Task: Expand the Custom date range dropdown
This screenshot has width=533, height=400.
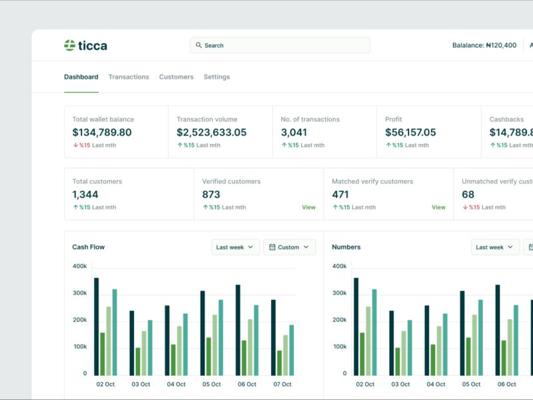Action: (289, 247)
